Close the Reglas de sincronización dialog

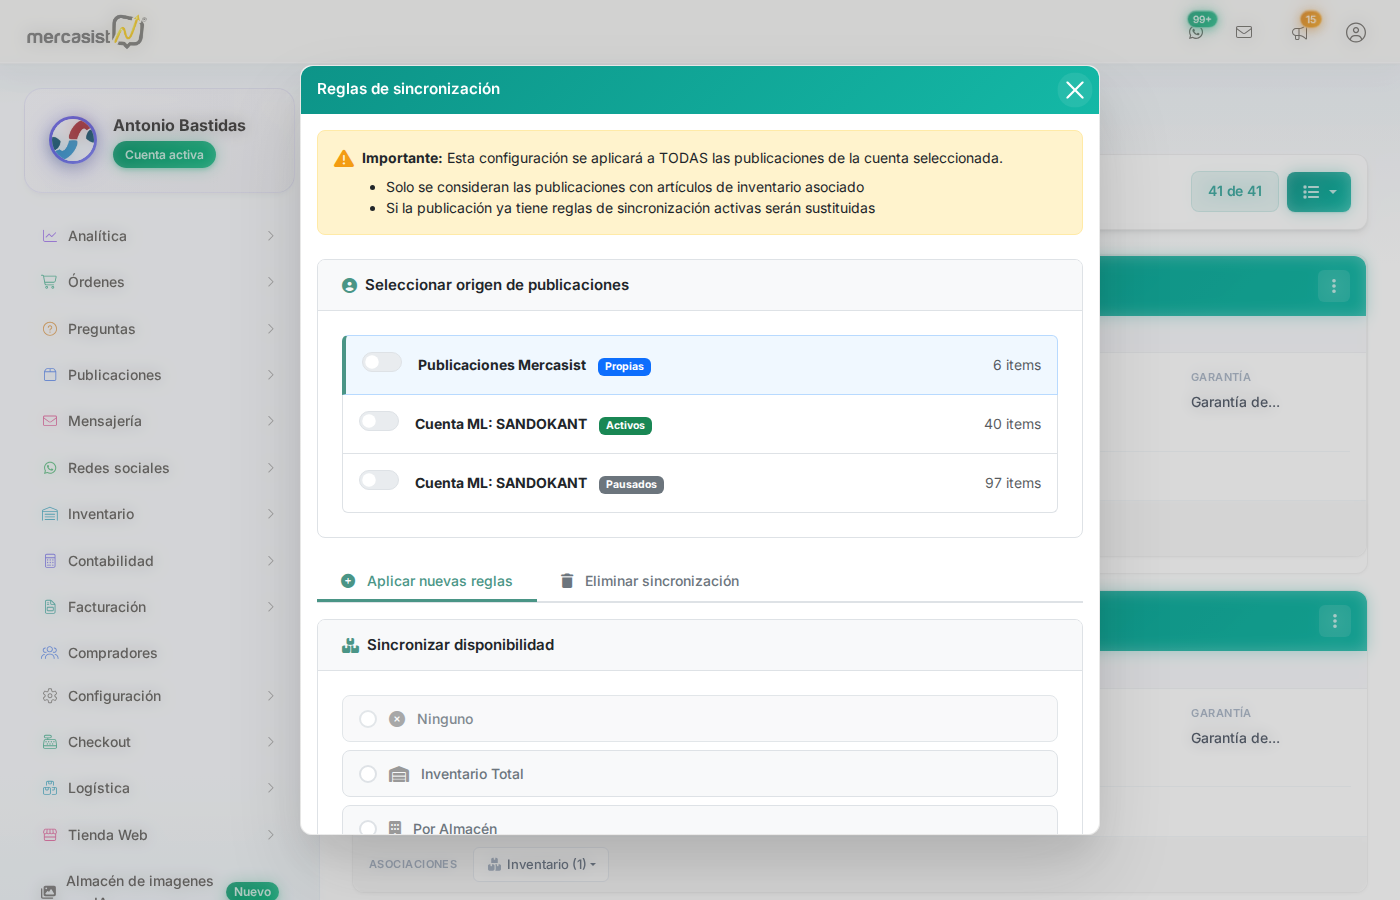tap(1075, 90)
